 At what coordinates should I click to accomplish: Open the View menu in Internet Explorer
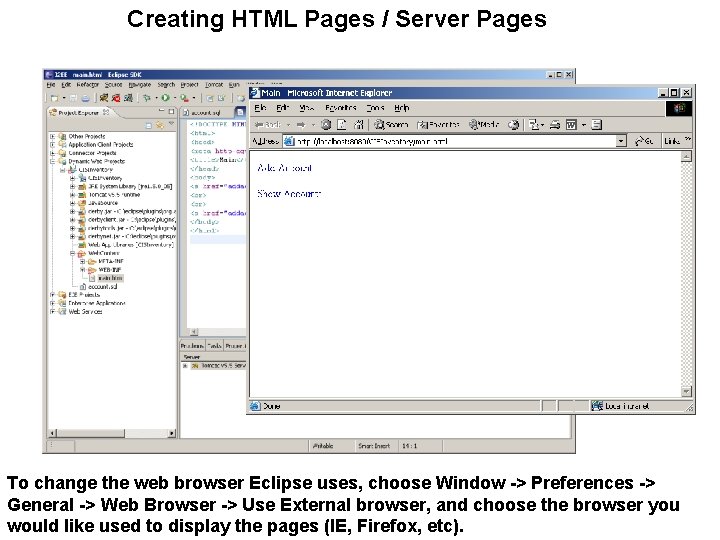(307, 108)
